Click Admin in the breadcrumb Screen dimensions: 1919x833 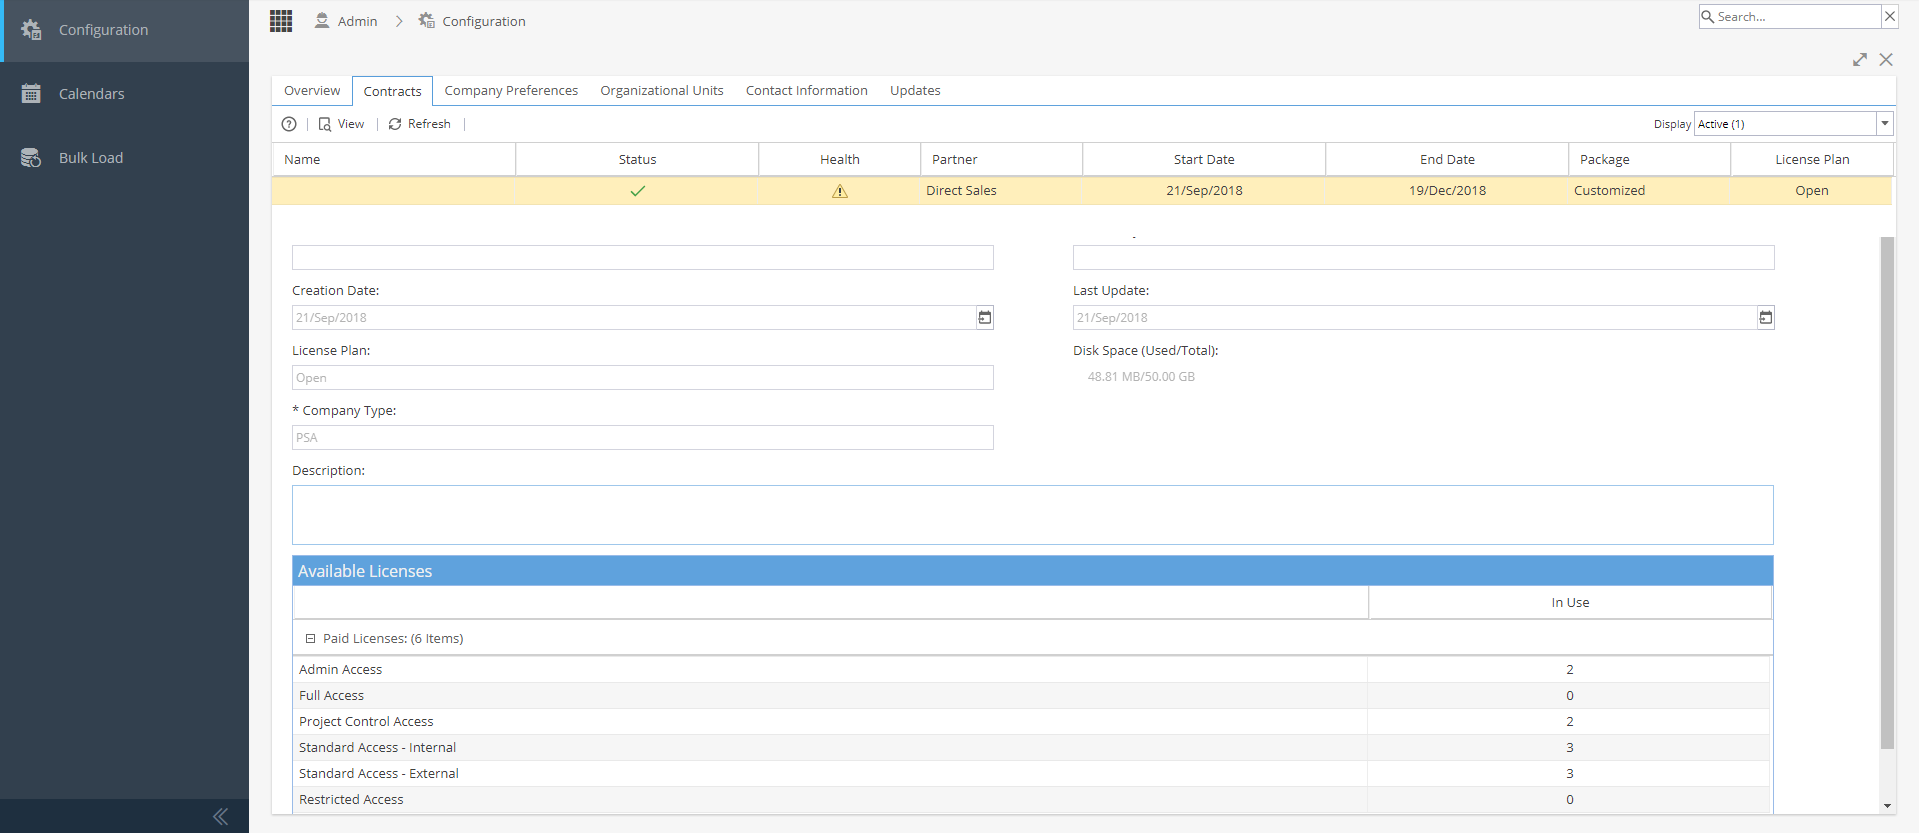coord(358,21)
